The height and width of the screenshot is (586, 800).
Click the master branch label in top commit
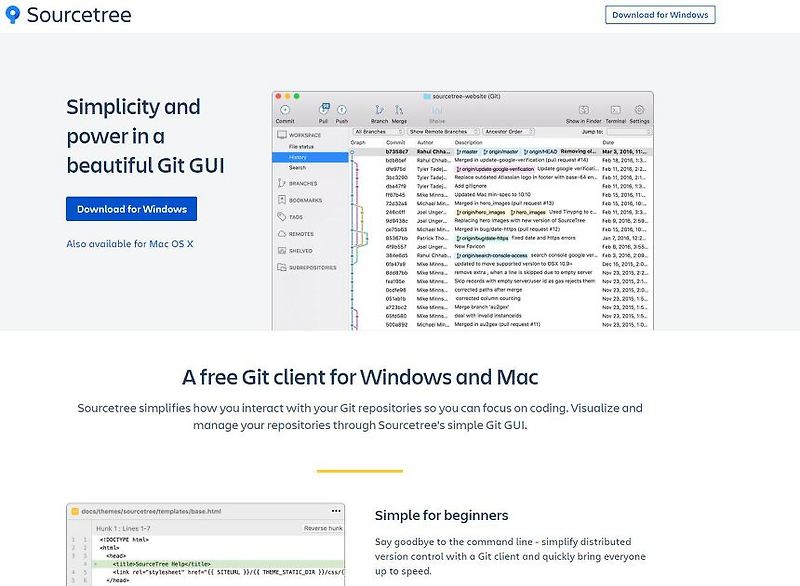pos(467,151)
